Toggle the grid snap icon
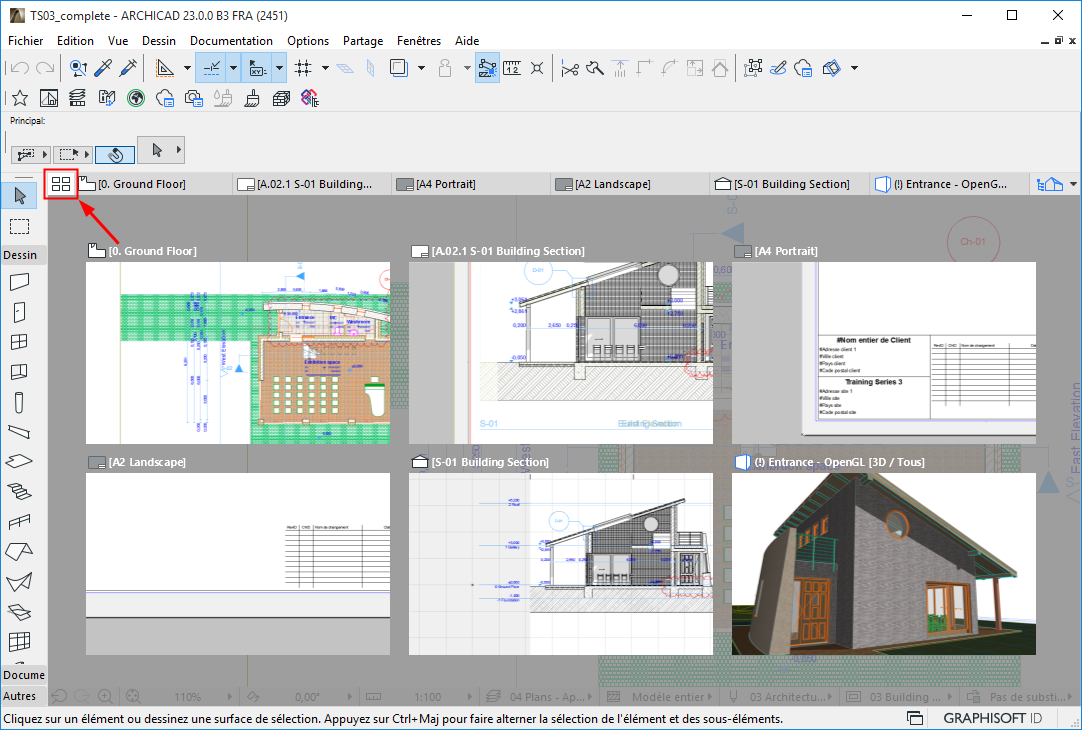 (303, 68)
